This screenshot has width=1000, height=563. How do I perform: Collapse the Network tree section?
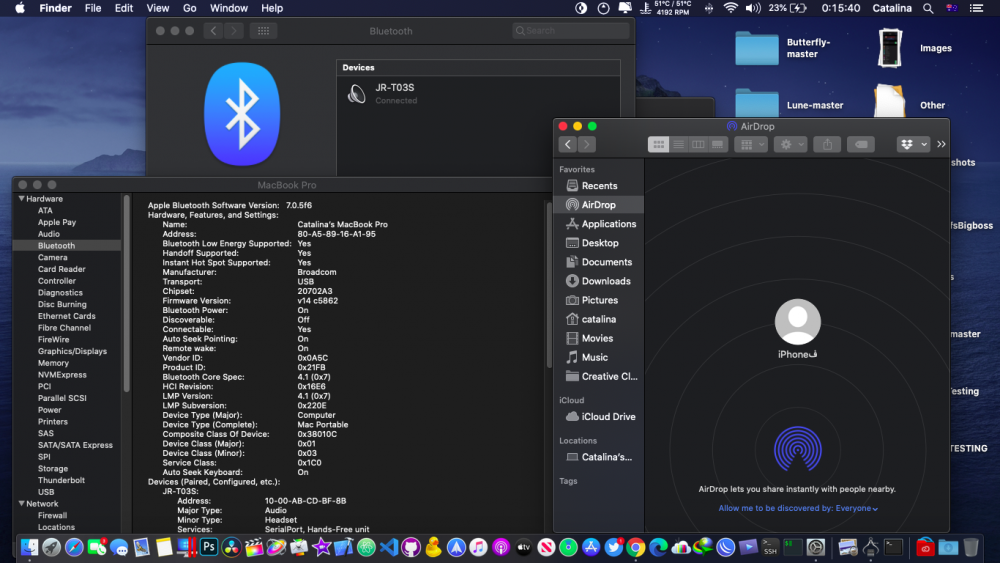pyautogui.click(x=21, y=504)
